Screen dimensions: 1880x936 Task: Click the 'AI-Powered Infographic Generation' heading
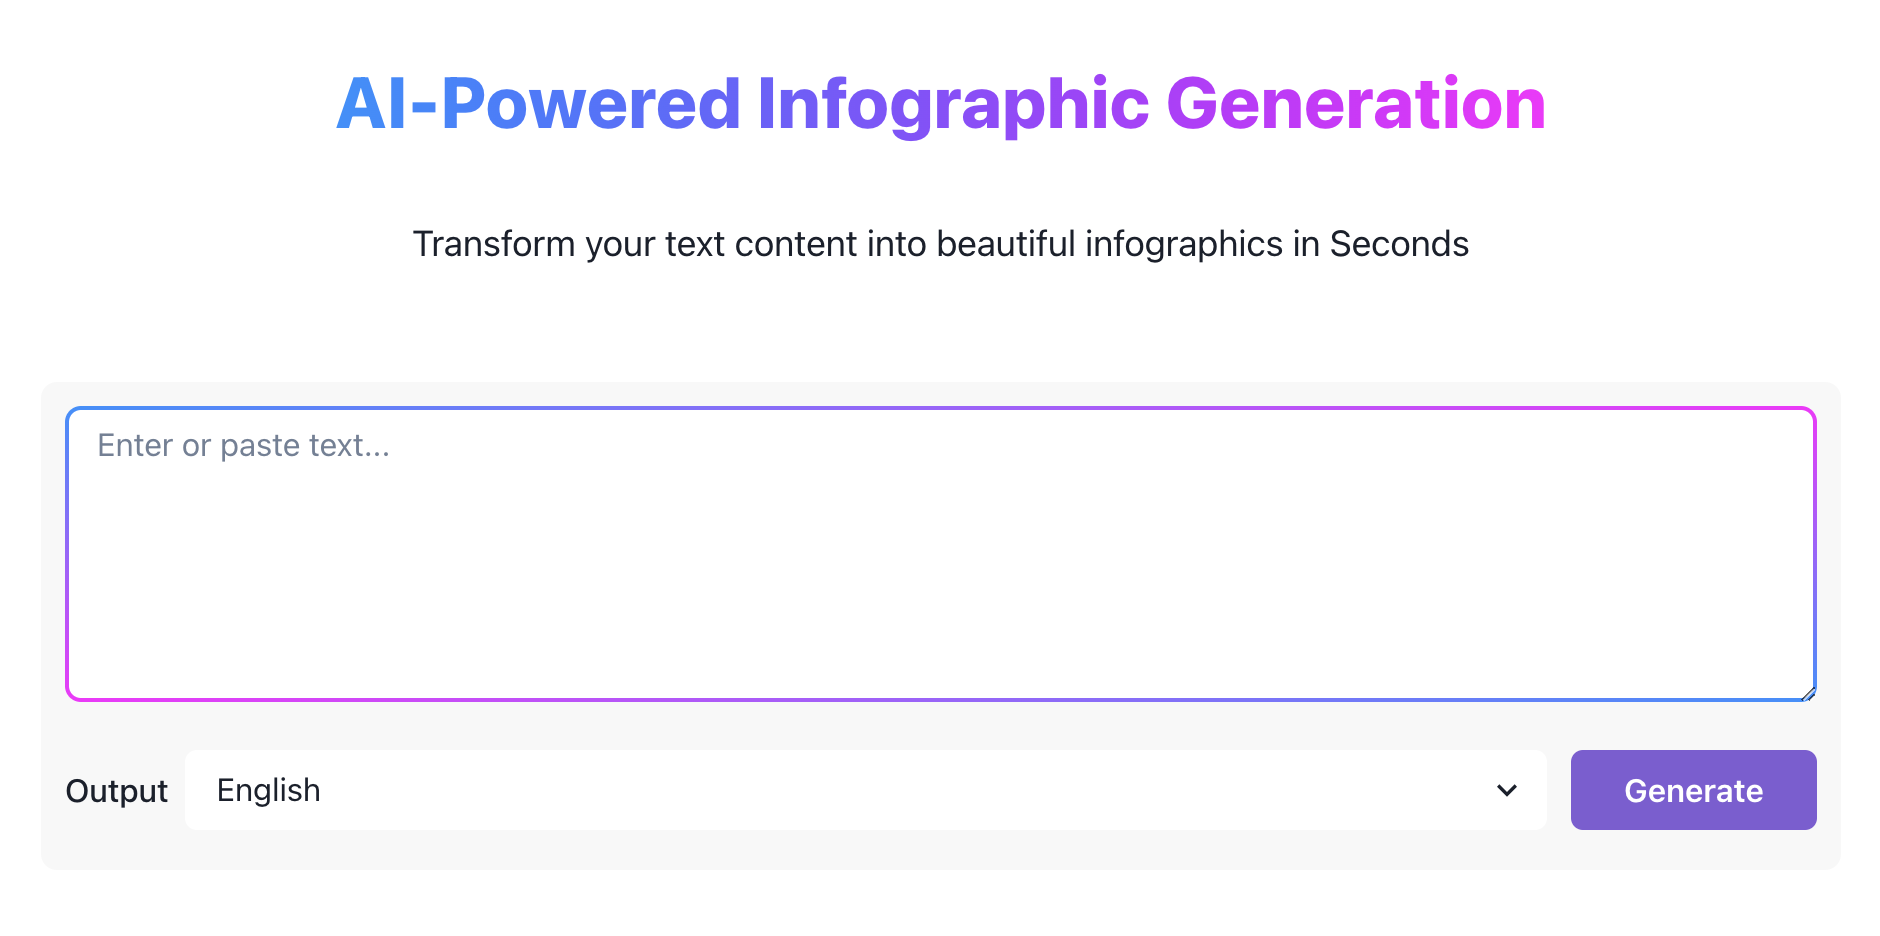pos(940,104)
